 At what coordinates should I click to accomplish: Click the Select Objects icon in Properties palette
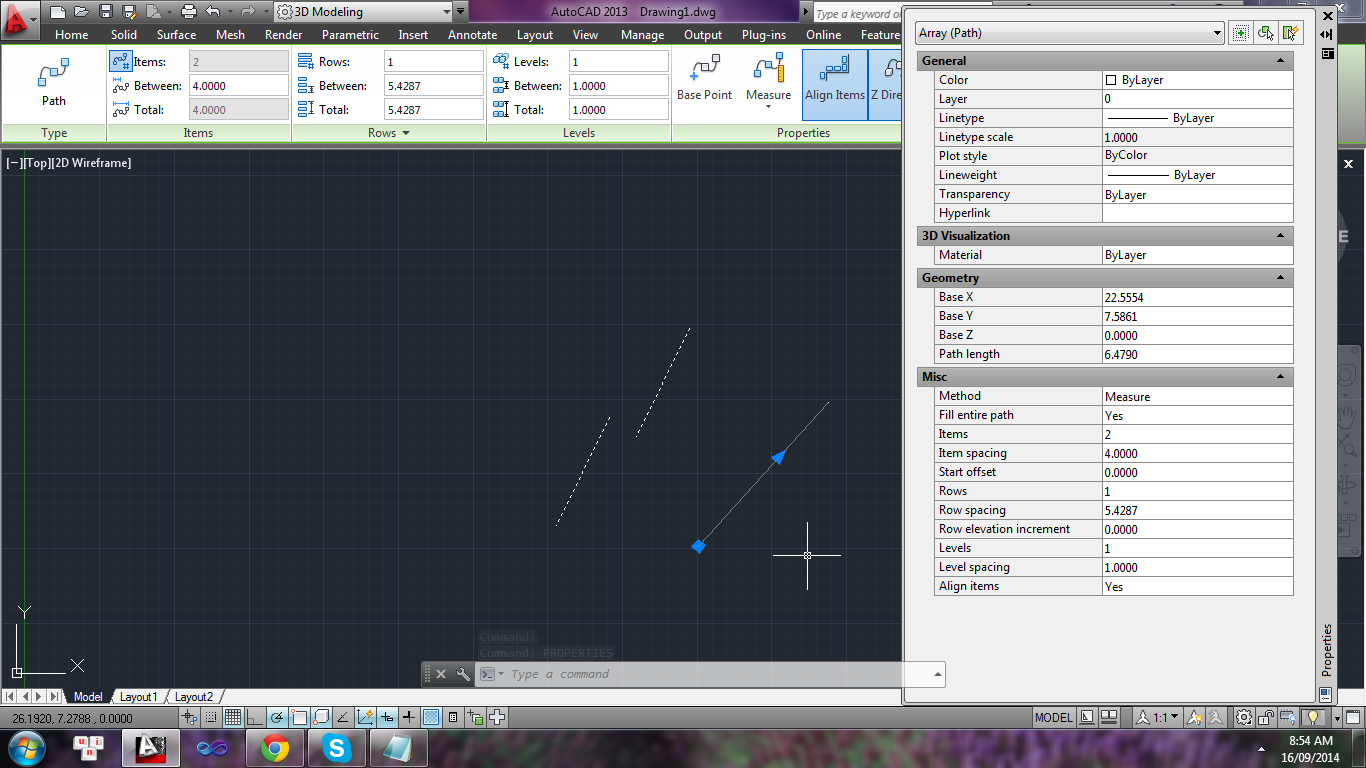[x=1266, y=33]
